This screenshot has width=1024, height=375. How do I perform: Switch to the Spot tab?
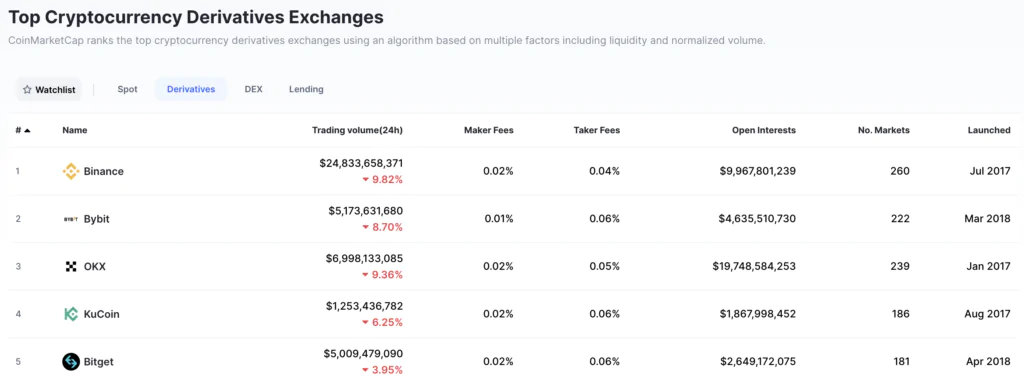[x=127, y=90]
